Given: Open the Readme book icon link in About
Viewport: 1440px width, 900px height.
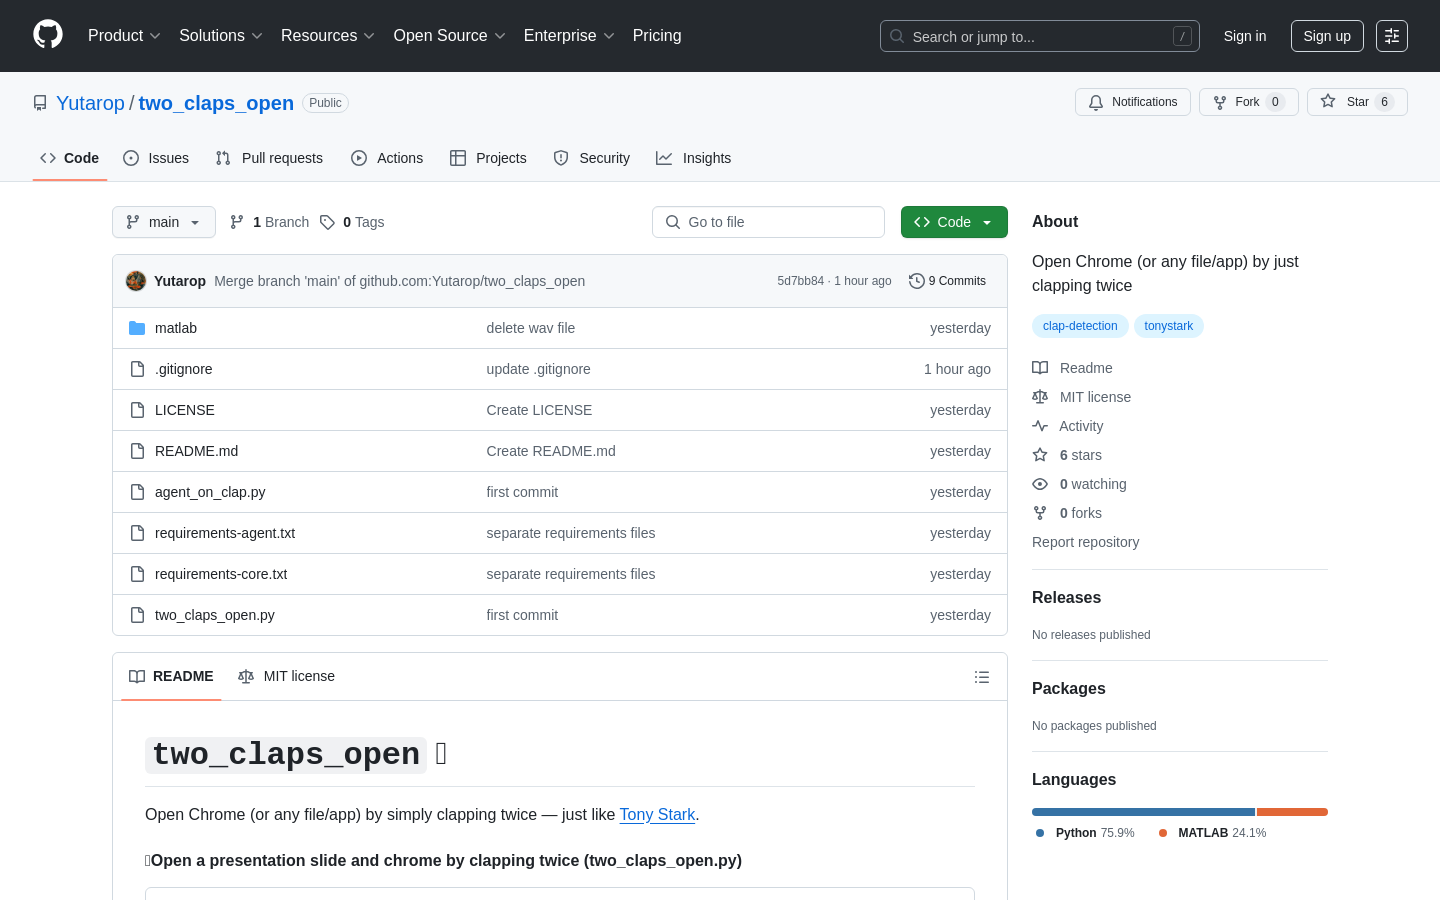Looking at the screenshot, I should [x=1040, y=368].
